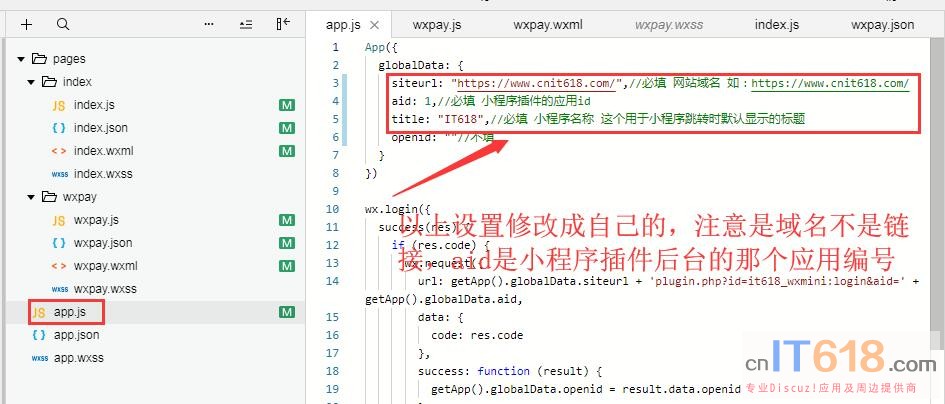
Task: Collapse the wxpay folder arrow
Action: coord(31,197)
